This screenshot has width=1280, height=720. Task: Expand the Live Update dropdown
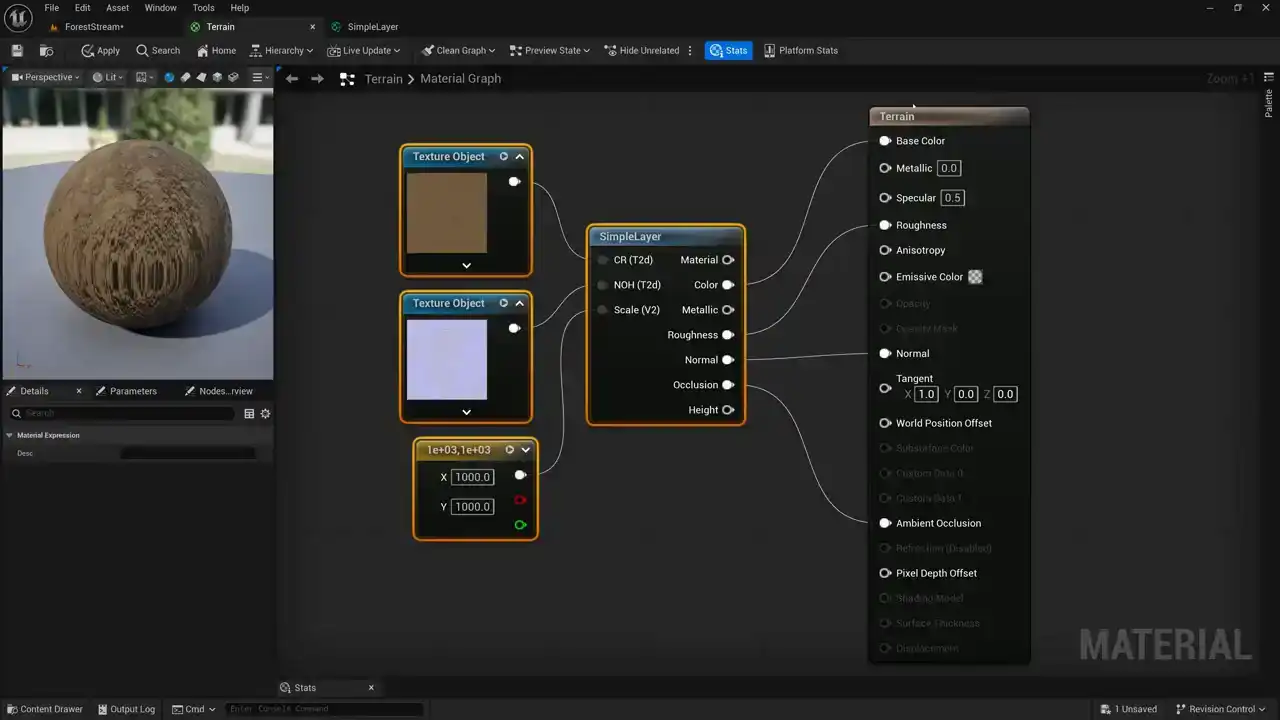[x=364, y=50]
